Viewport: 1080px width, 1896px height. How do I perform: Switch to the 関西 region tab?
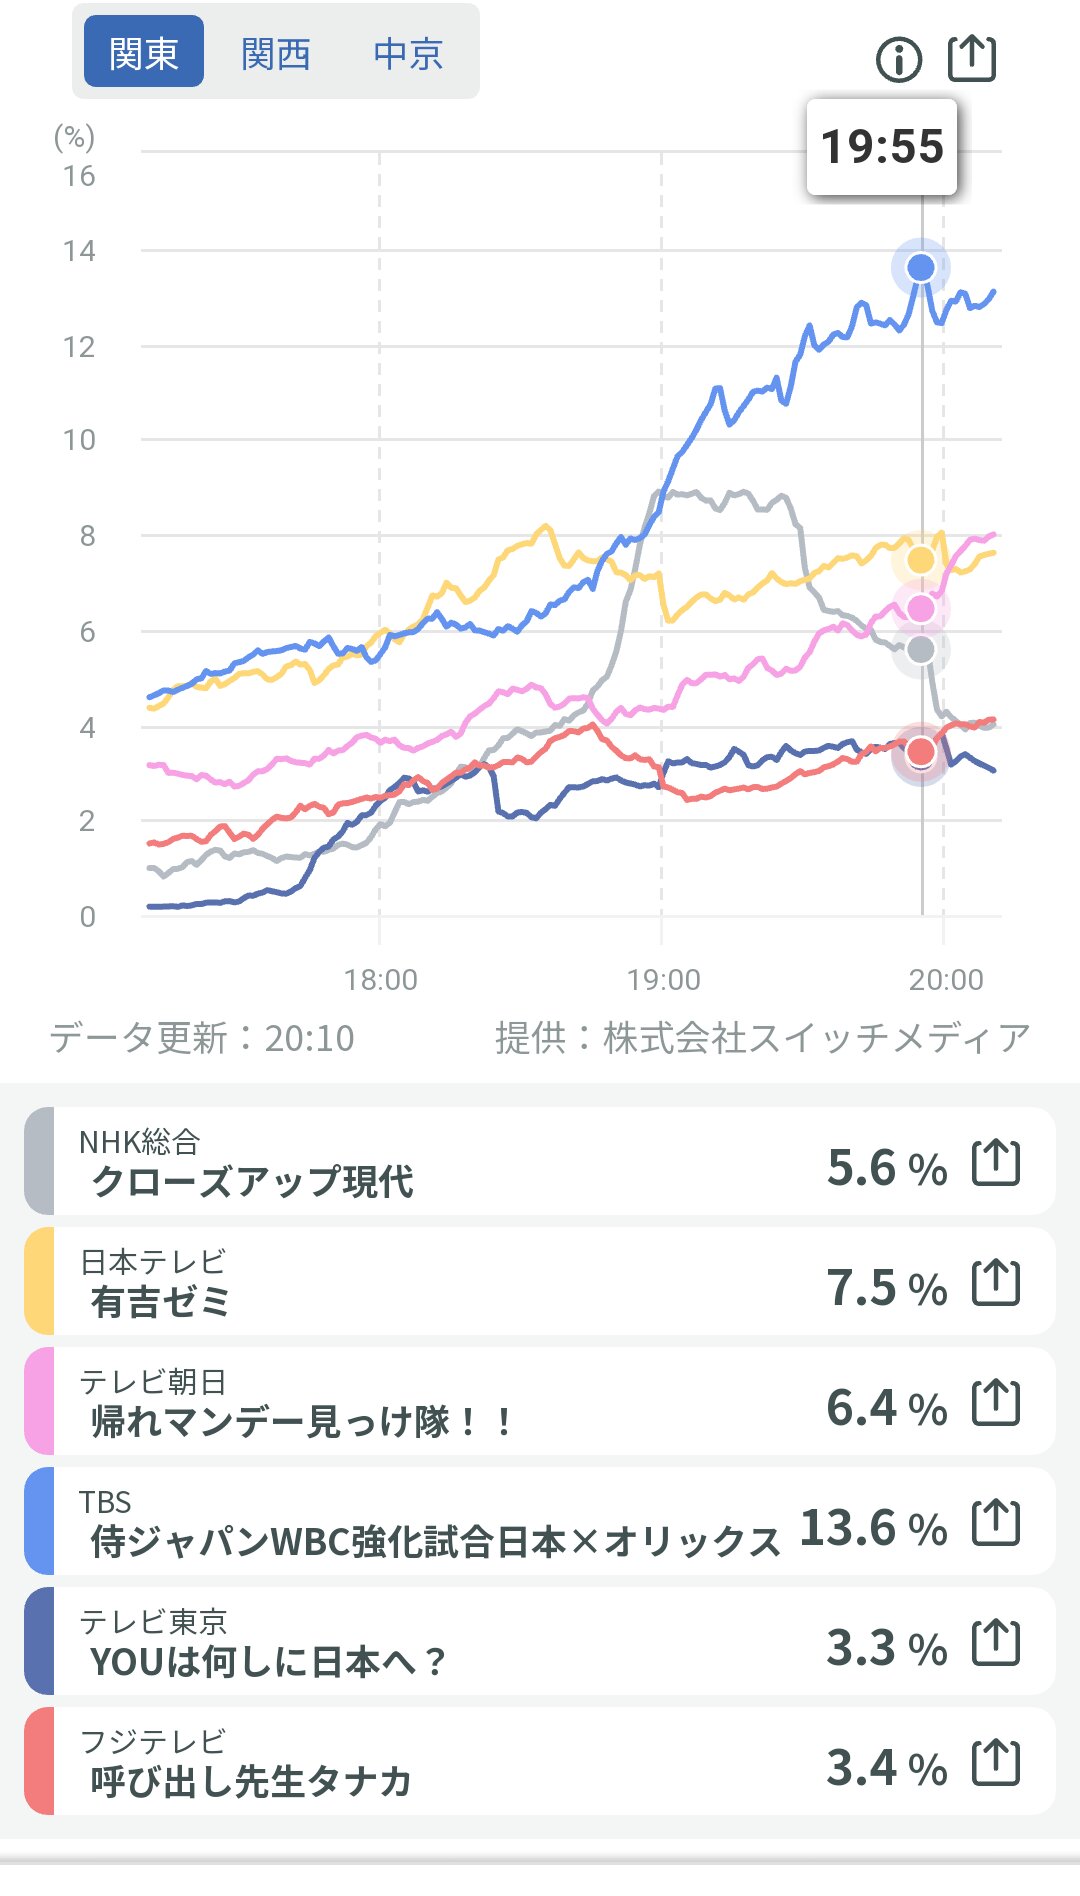275,53
